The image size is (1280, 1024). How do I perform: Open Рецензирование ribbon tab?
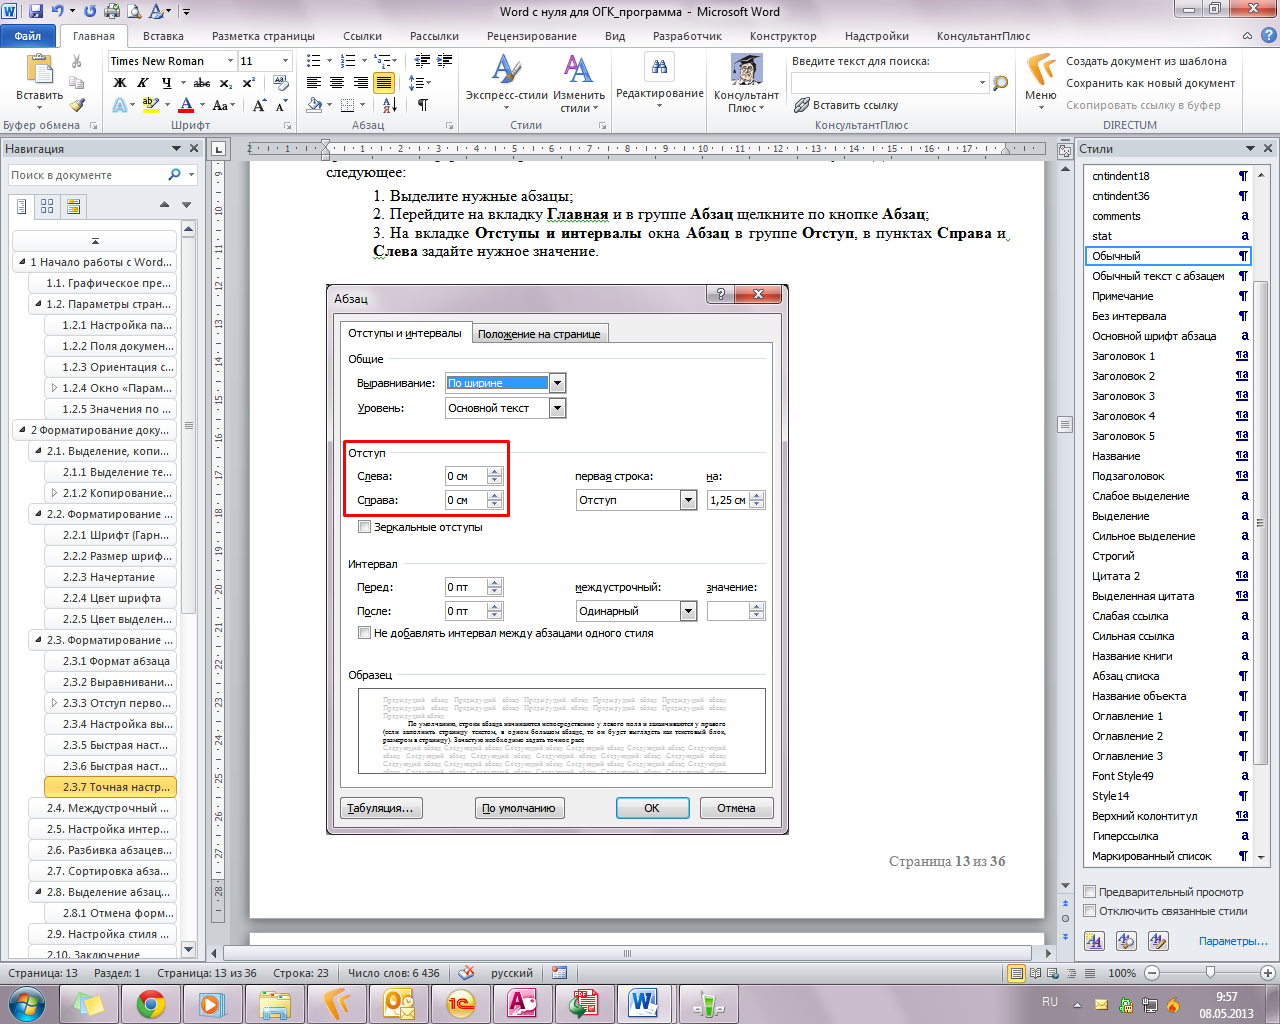click(531, 36)
